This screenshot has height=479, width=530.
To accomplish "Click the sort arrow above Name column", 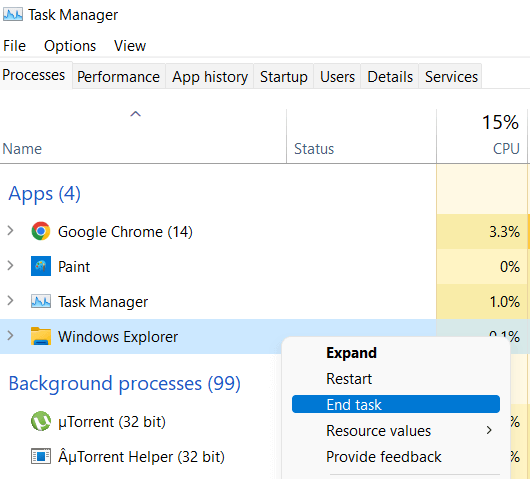I will click(x=136, y=114).
